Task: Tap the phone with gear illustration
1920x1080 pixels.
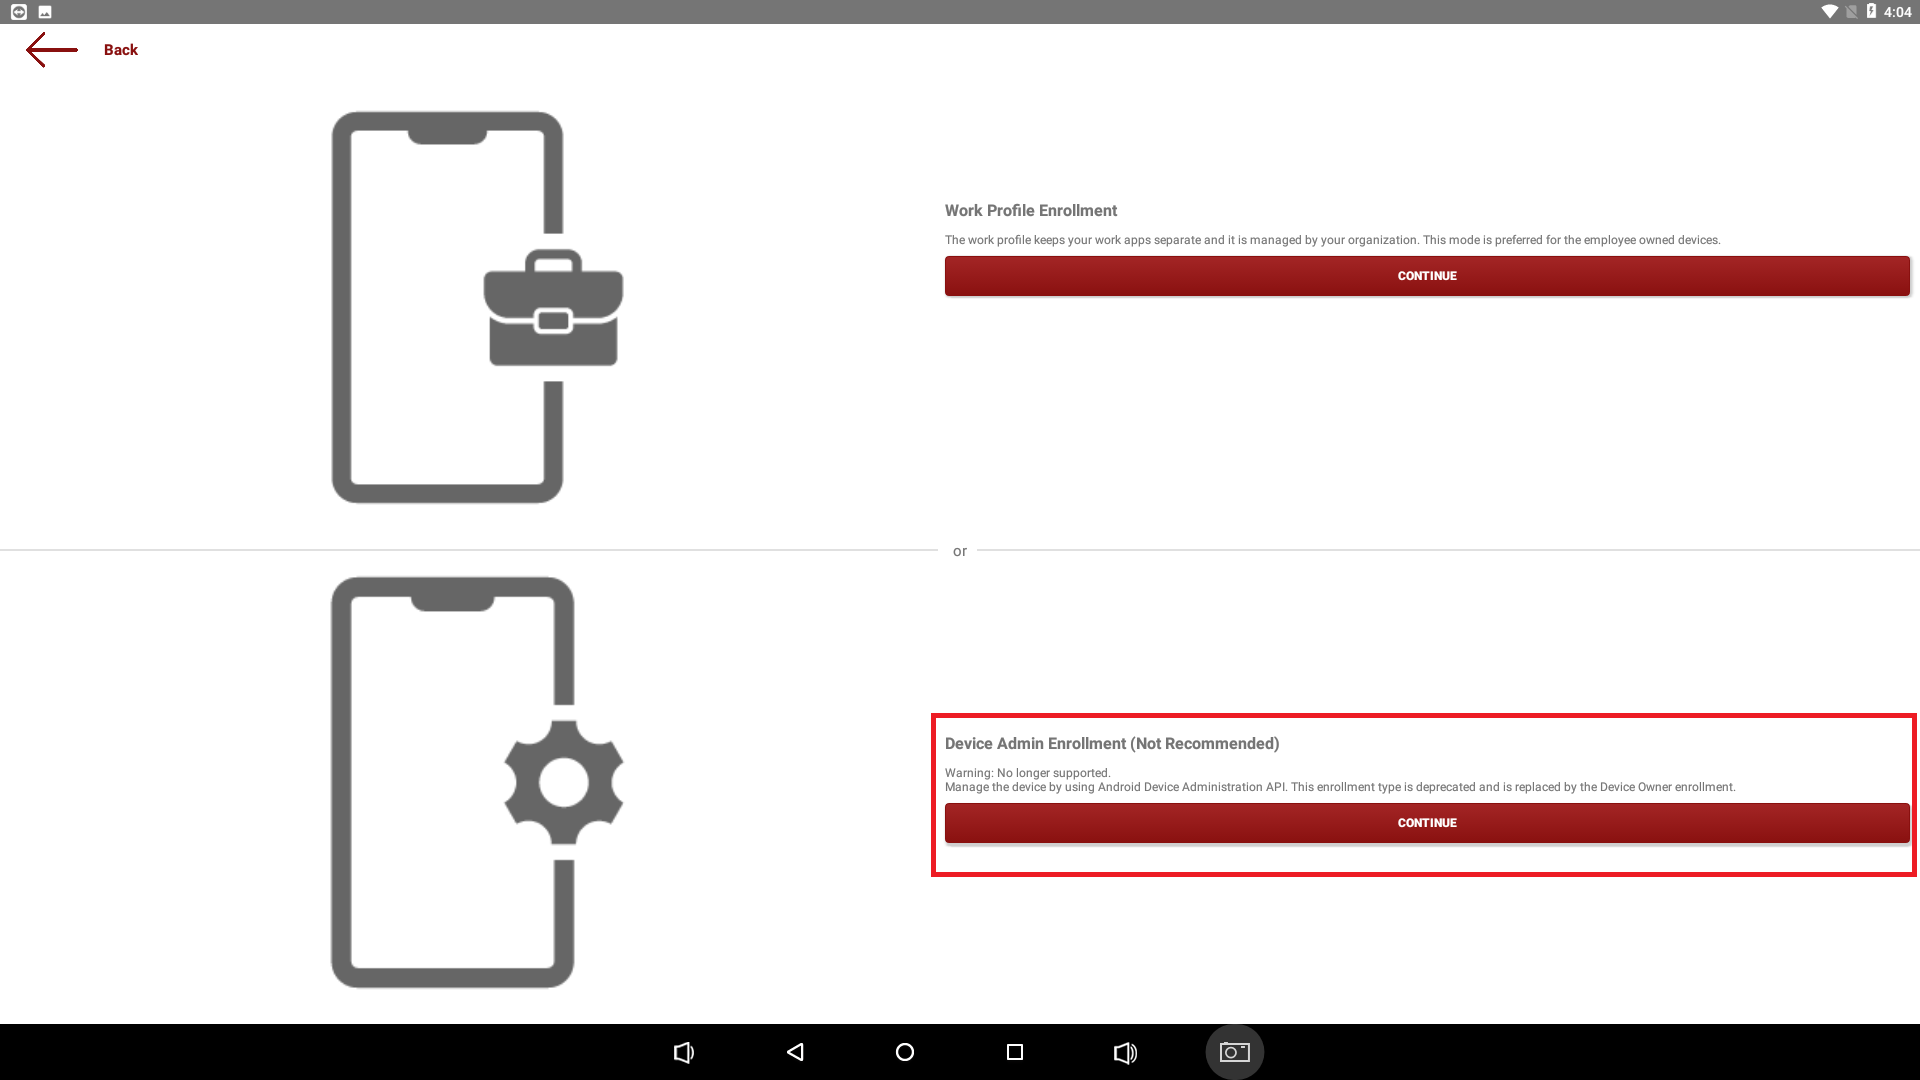Action: tap(477, 782)
